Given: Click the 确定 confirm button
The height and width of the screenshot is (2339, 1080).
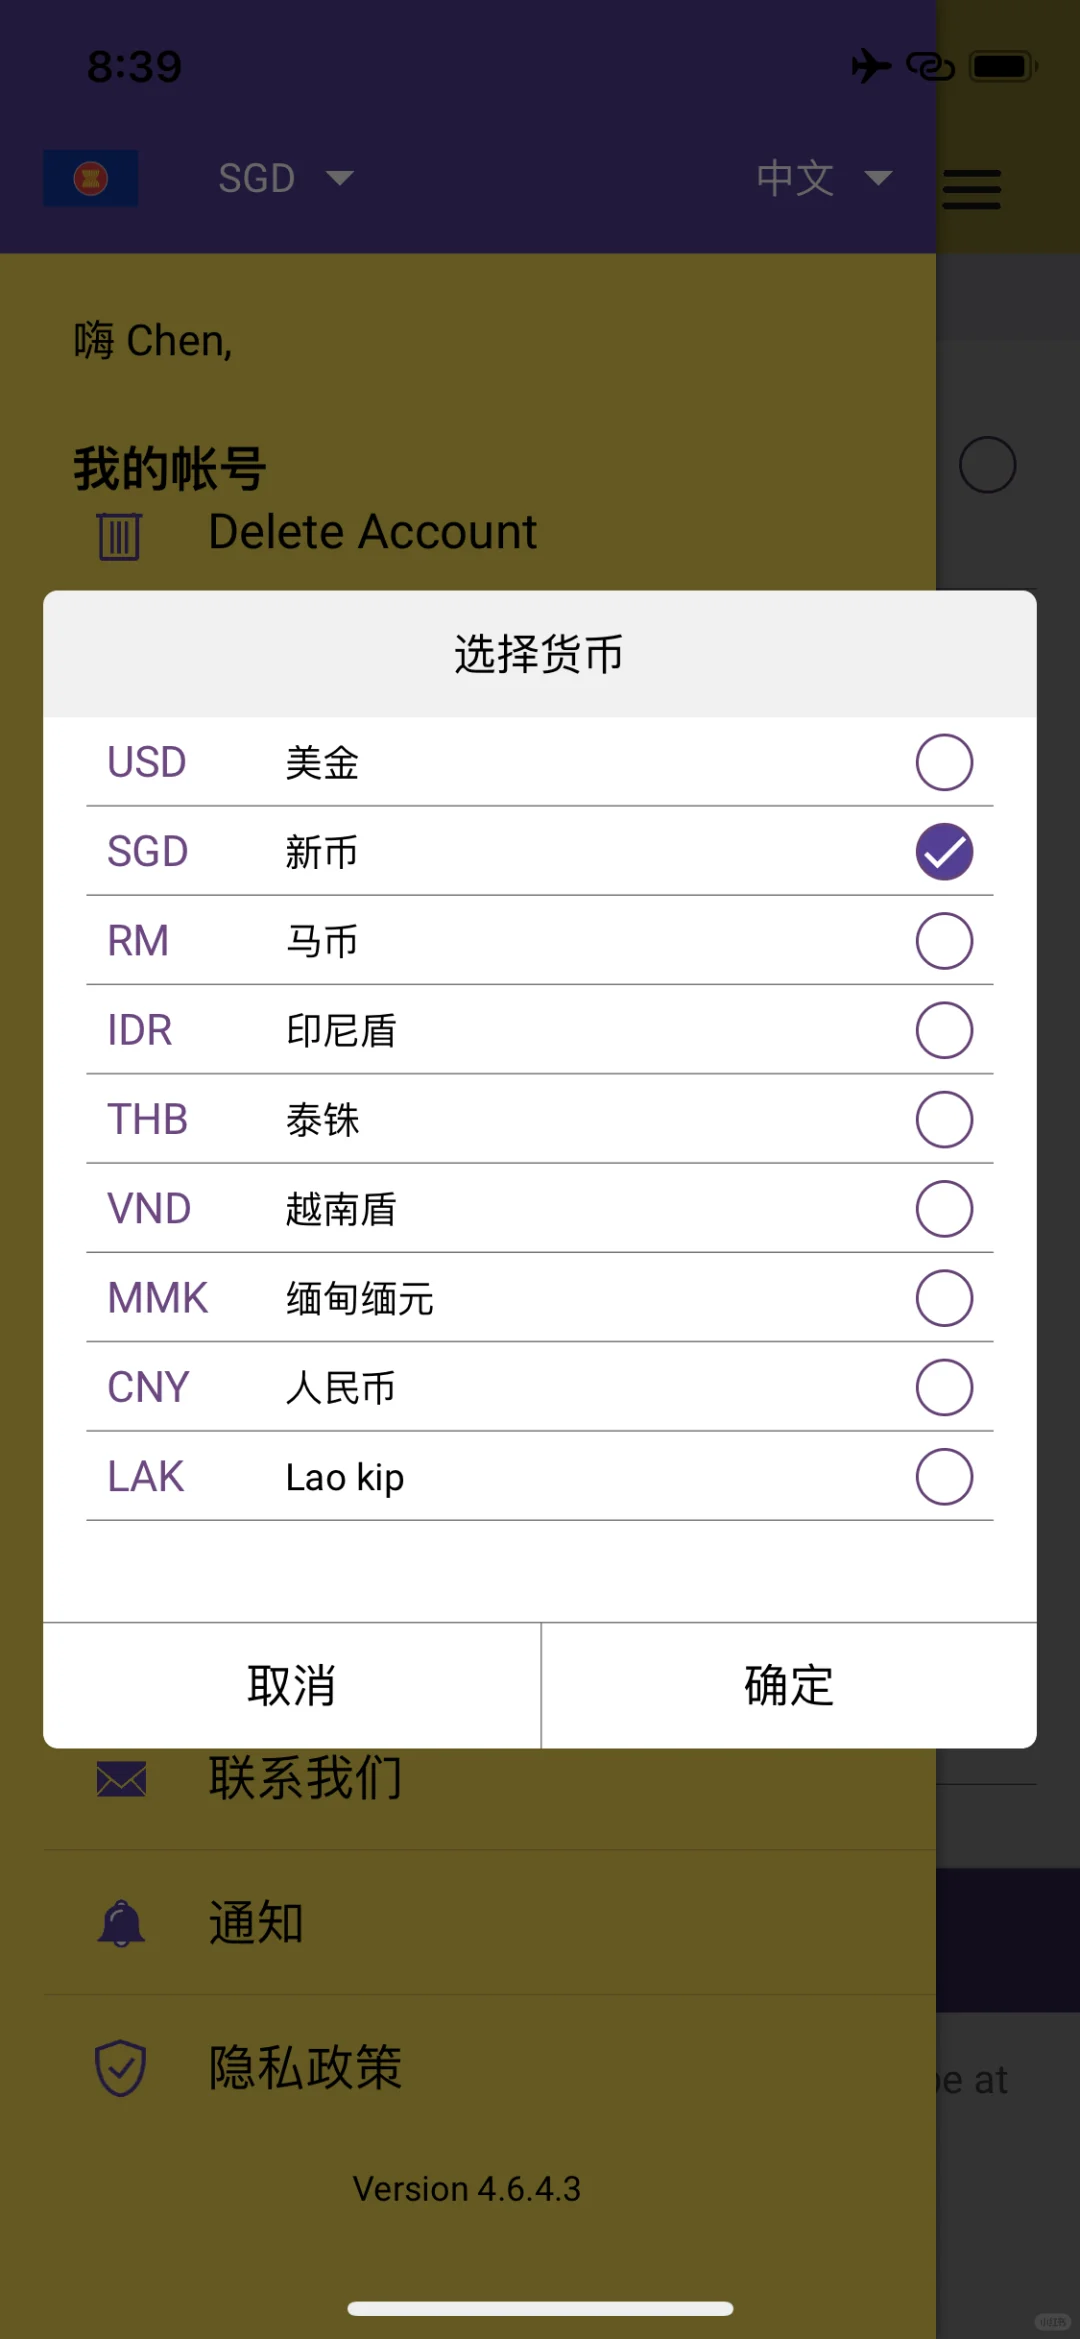Looking at the screenshot, I should click(789, 1686).
